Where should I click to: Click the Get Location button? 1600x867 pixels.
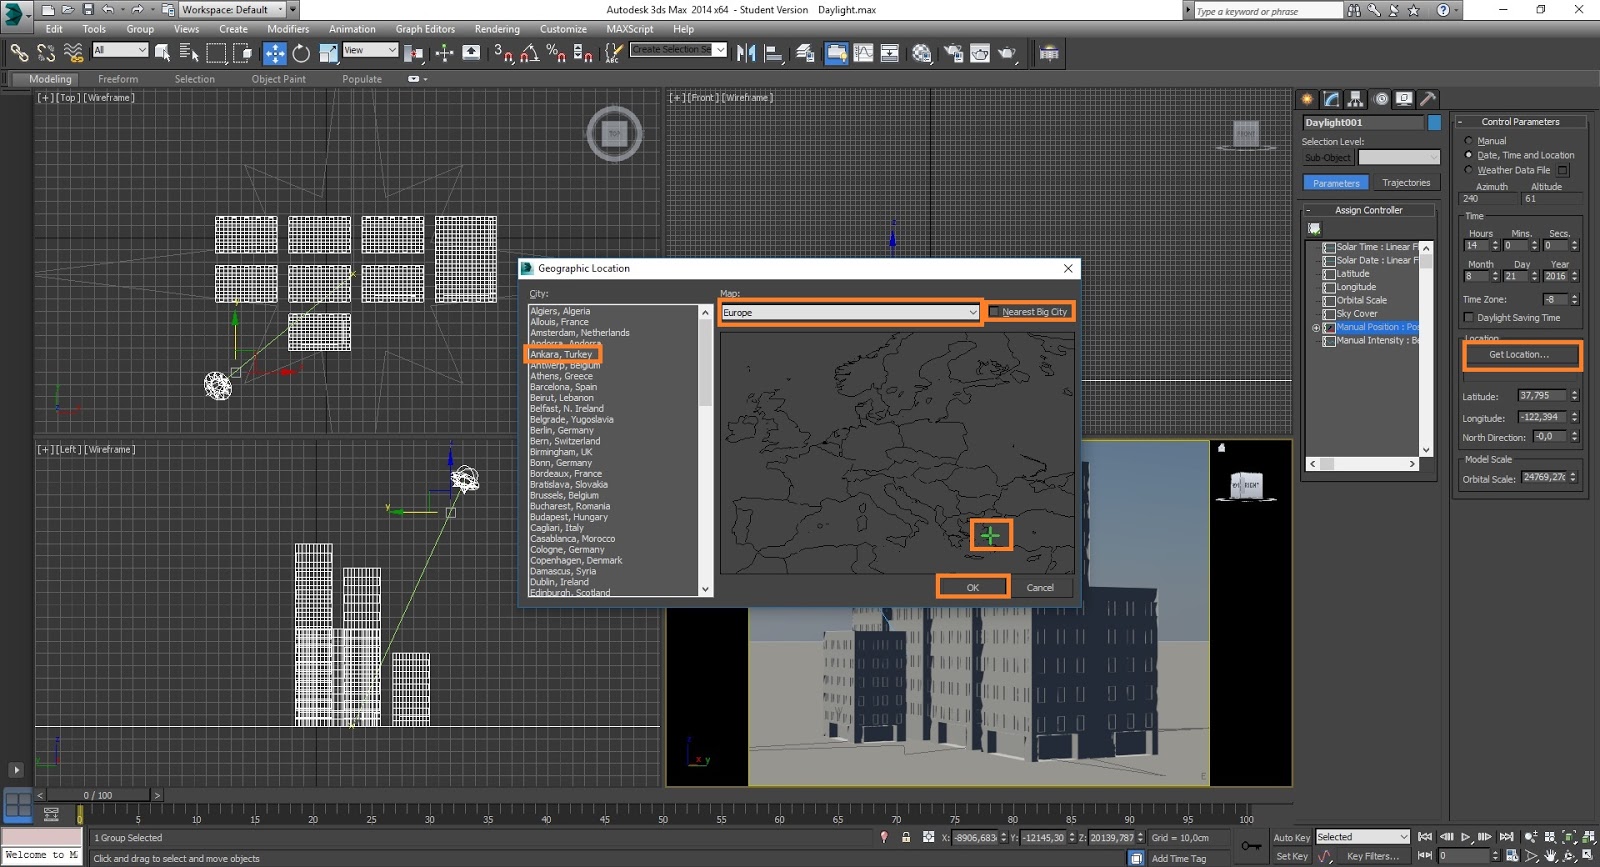1519,355
